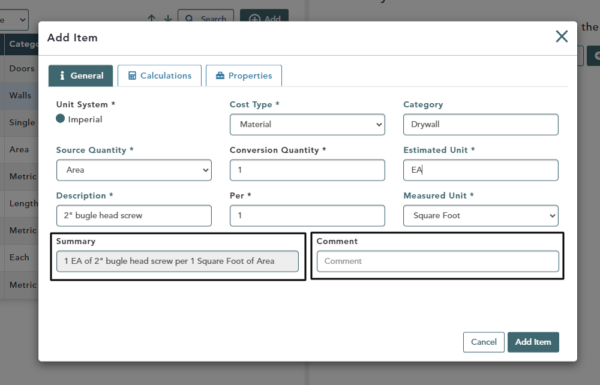600x385 pixels.
Task: Open the General tab
Action: 81,76
